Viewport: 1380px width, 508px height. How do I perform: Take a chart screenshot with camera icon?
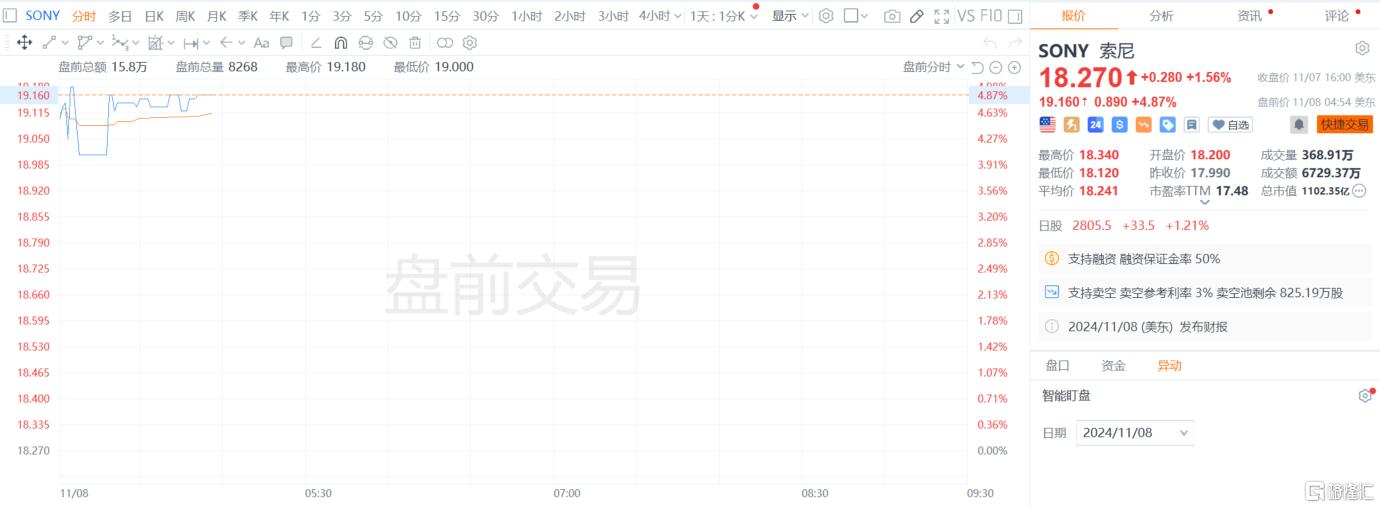pos(892,16)
